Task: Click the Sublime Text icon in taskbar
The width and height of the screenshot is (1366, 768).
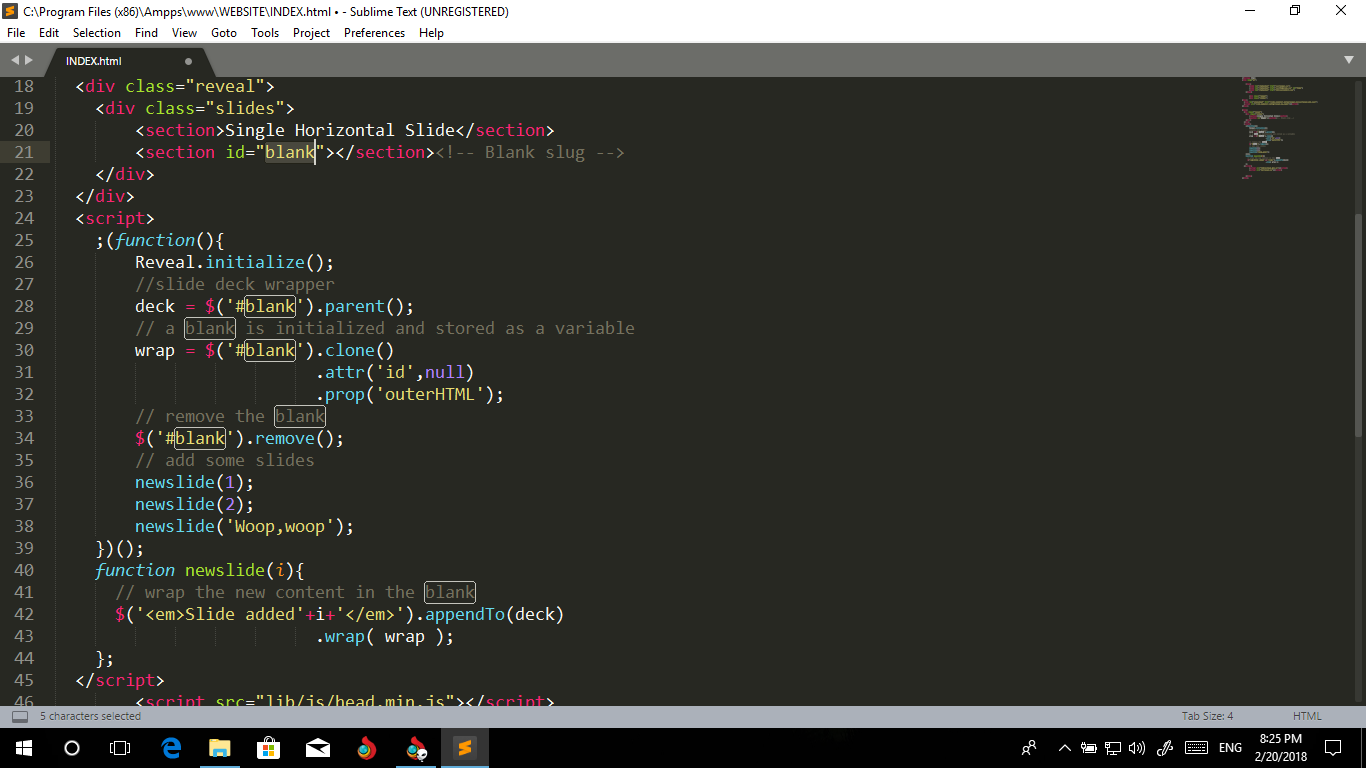Action: [x=464, y=747]
